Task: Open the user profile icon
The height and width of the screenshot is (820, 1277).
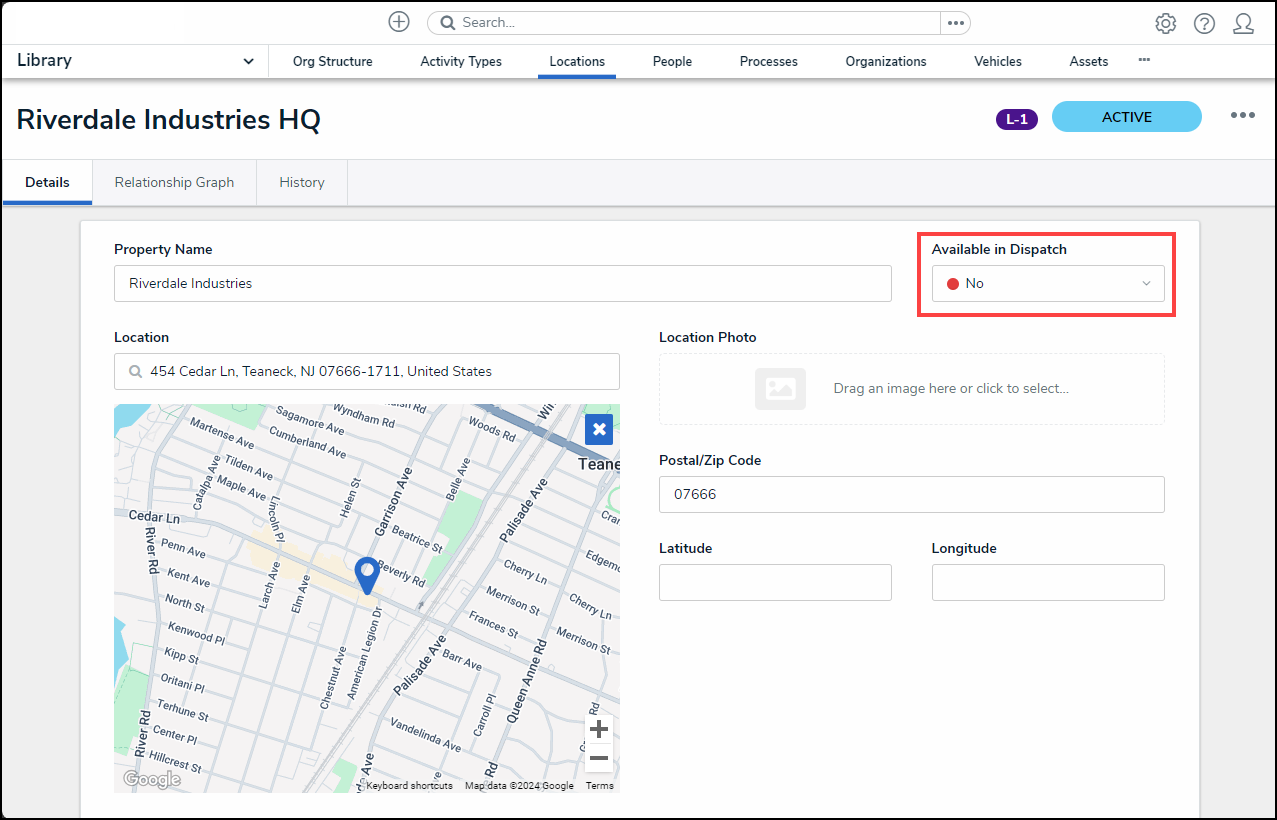Action: click(x=1243, y=24)
